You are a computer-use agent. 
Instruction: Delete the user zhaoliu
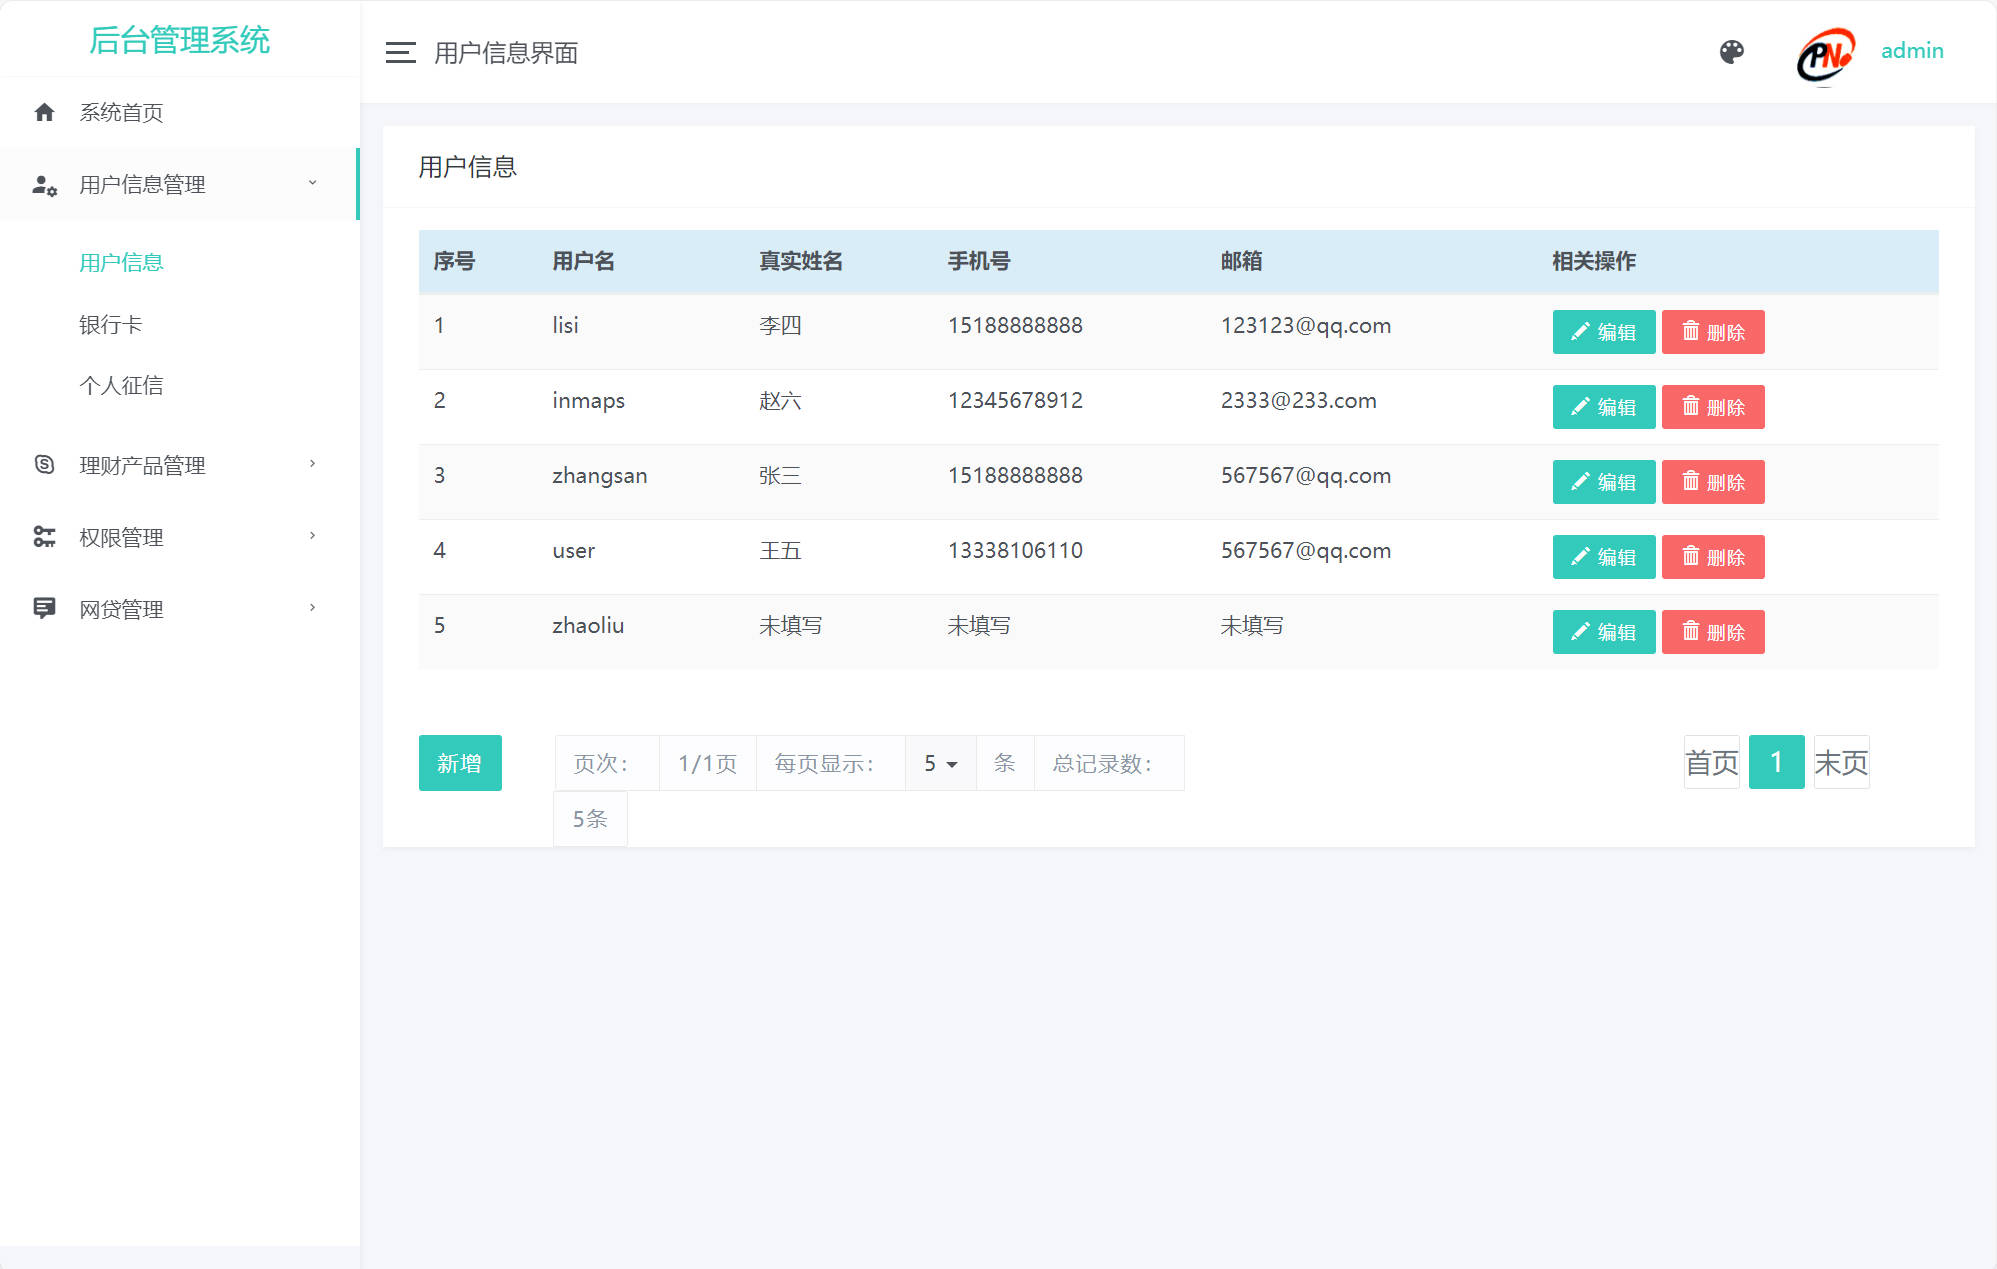(1713, 631)
